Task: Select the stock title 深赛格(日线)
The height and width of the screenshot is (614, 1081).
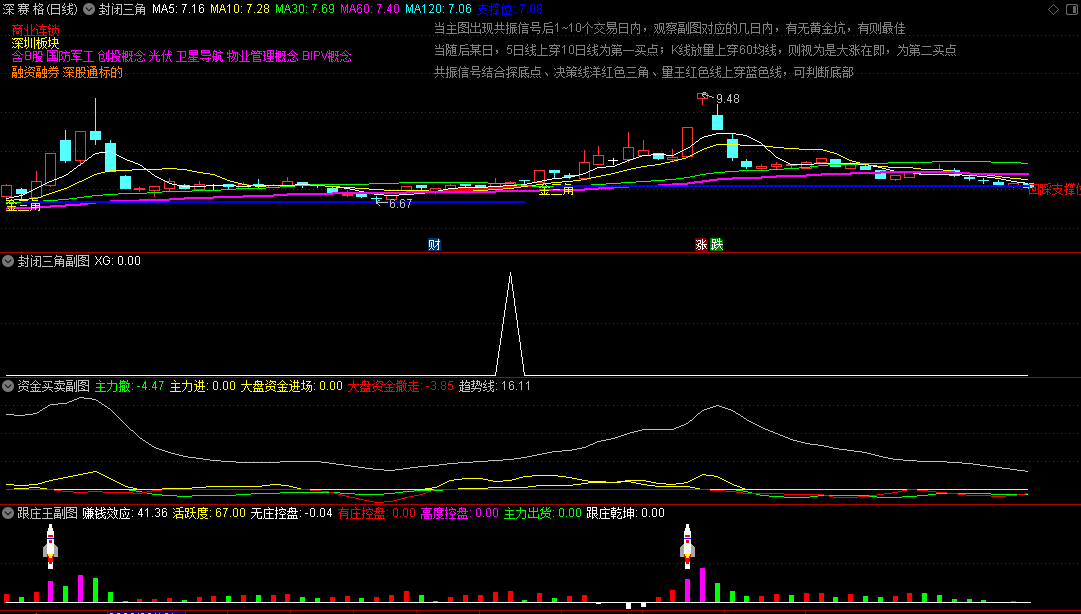Action: point(41,9)
